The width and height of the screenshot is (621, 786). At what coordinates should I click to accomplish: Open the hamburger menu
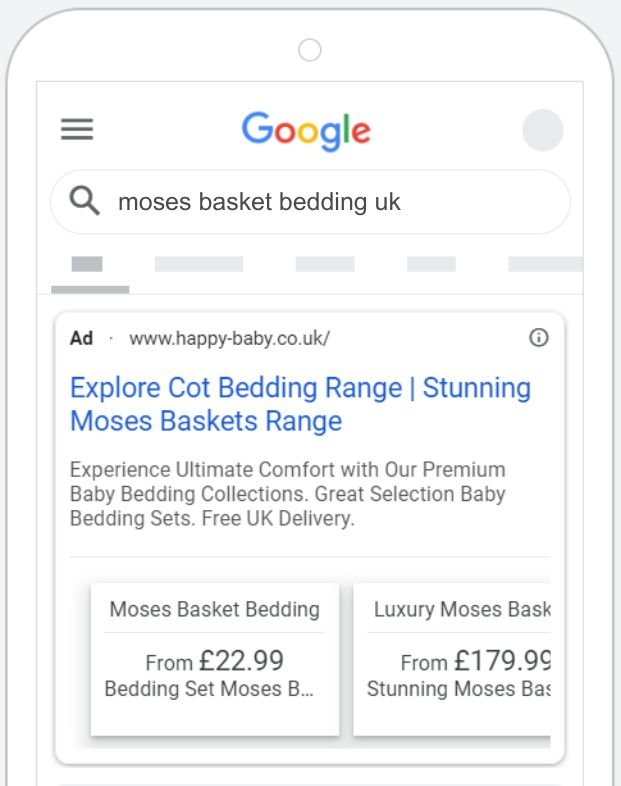[x=77, y=130]
